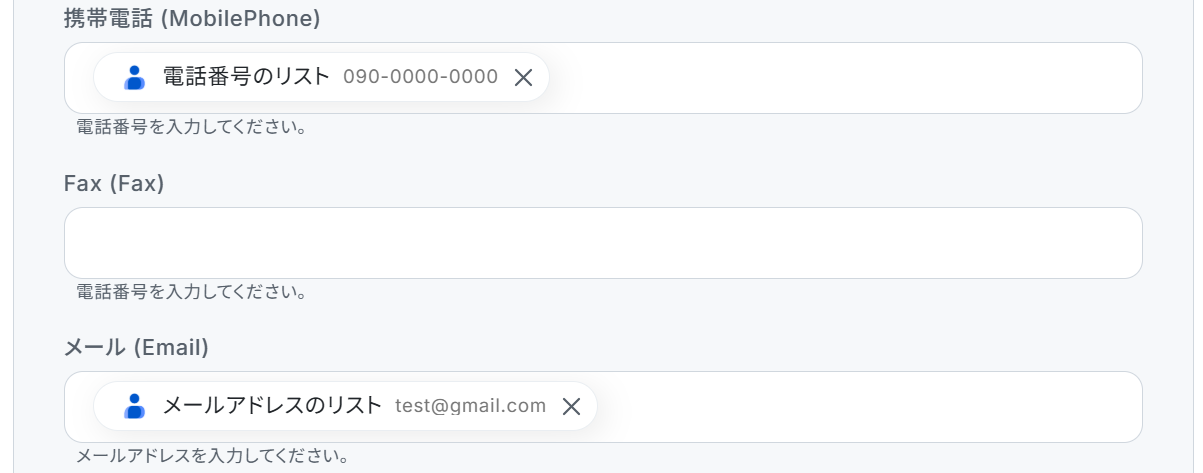Click person icon in email address chip

(134, 406)
